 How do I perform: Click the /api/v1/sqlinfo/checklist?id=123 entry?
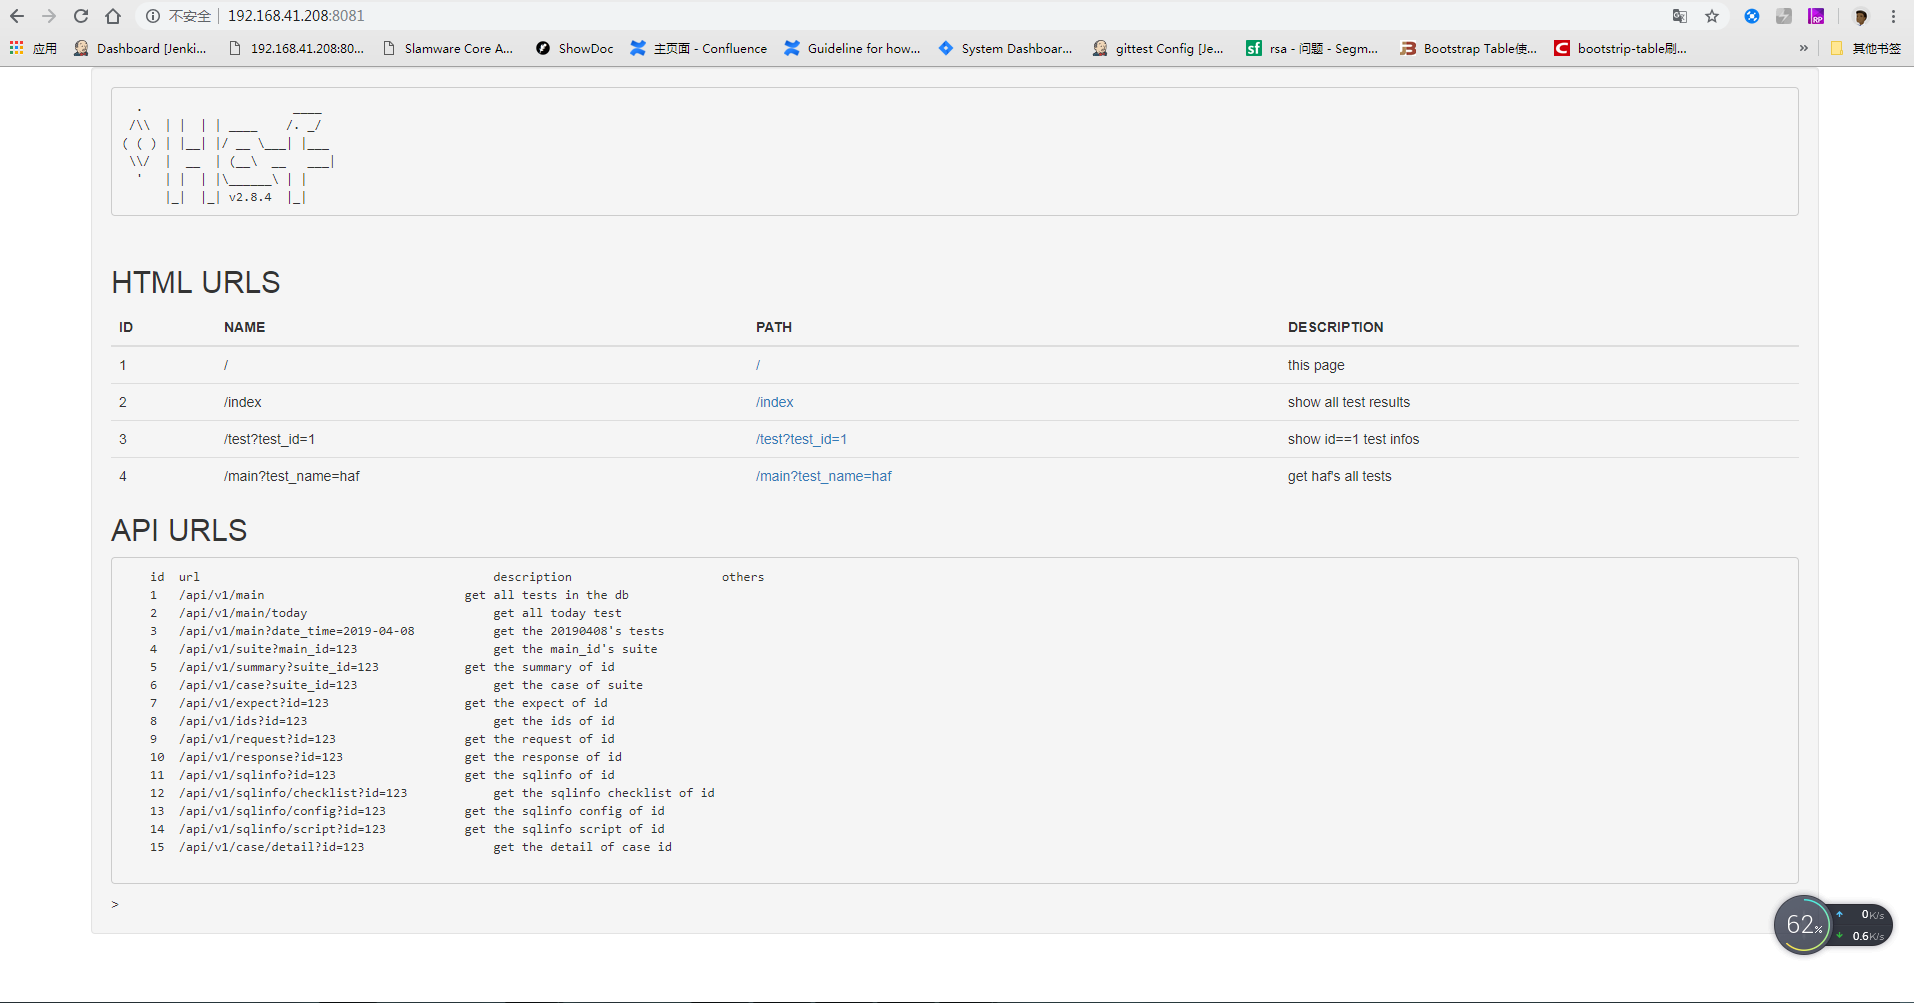coord(293,793)
